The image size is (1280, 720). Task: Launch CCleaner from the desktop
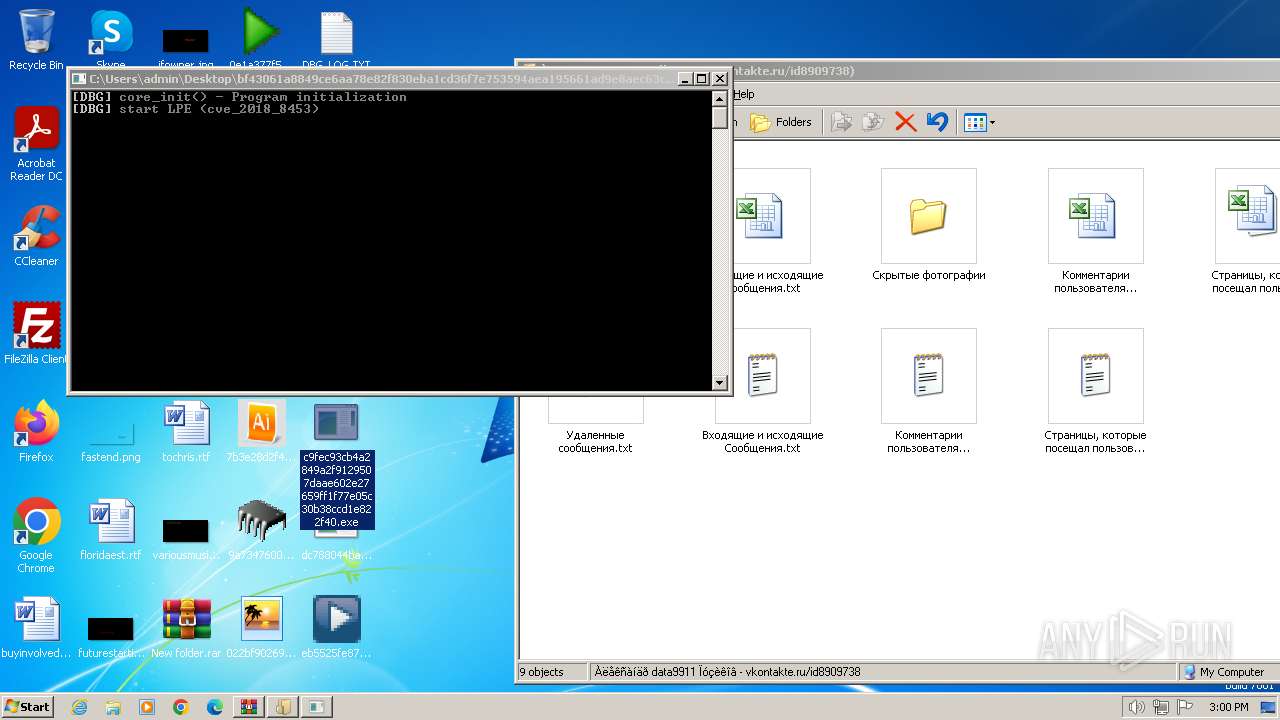coord(36,236)
